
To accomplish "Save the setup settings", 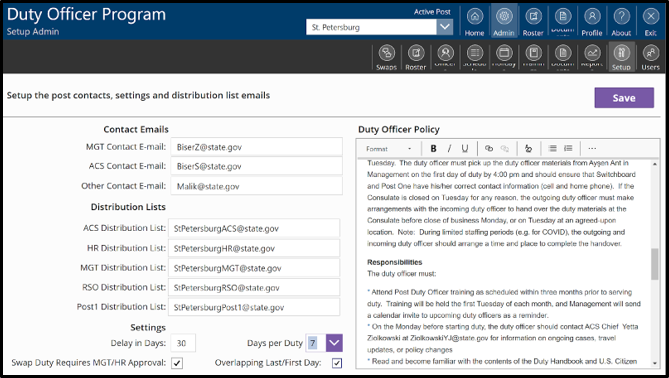I will pyautogui.click(x=624, y=98).
